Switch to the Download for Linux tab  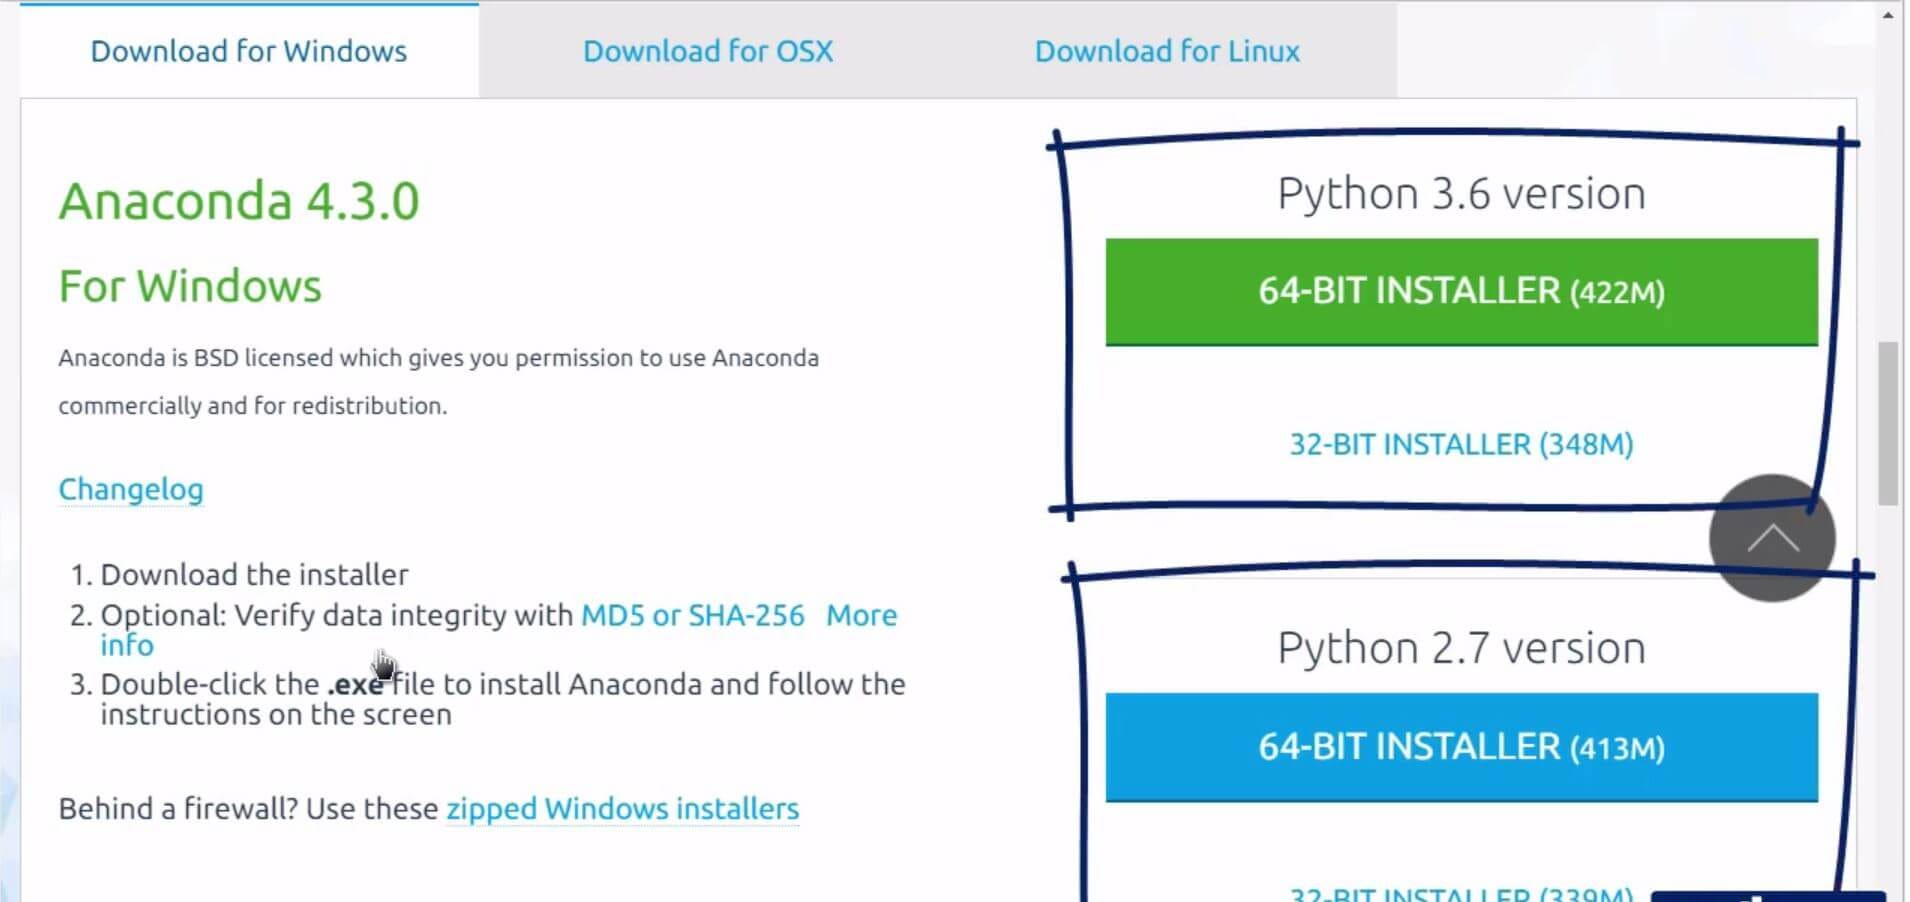[1166, 51]
